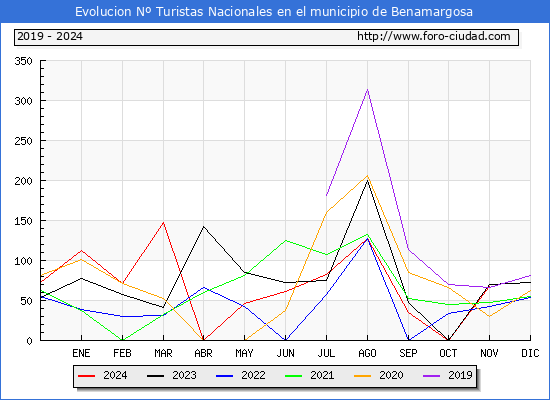Select the red 2024 legend swatch

86,376
